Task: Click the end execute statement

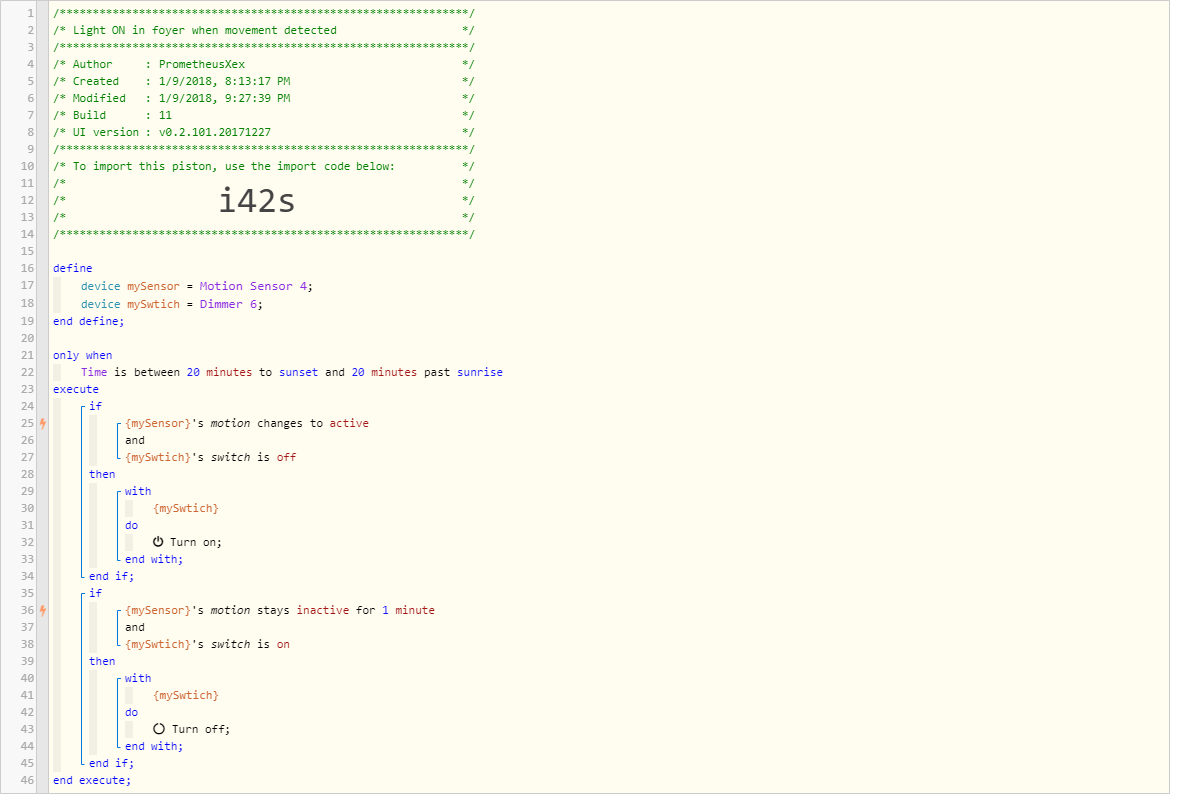Action: [92, 781]
